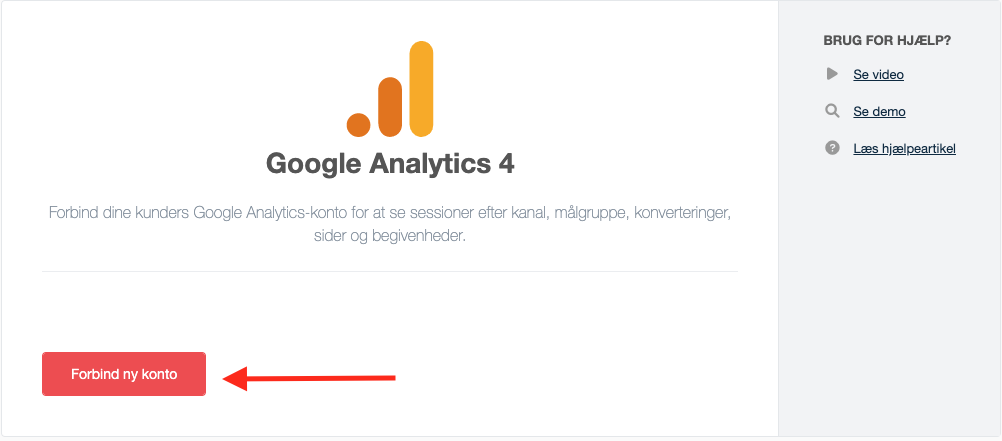The width and height of the screenshot is (1002, 441).
Task: Click the middle dark-orange logo bar
Action: pos(390,107)
